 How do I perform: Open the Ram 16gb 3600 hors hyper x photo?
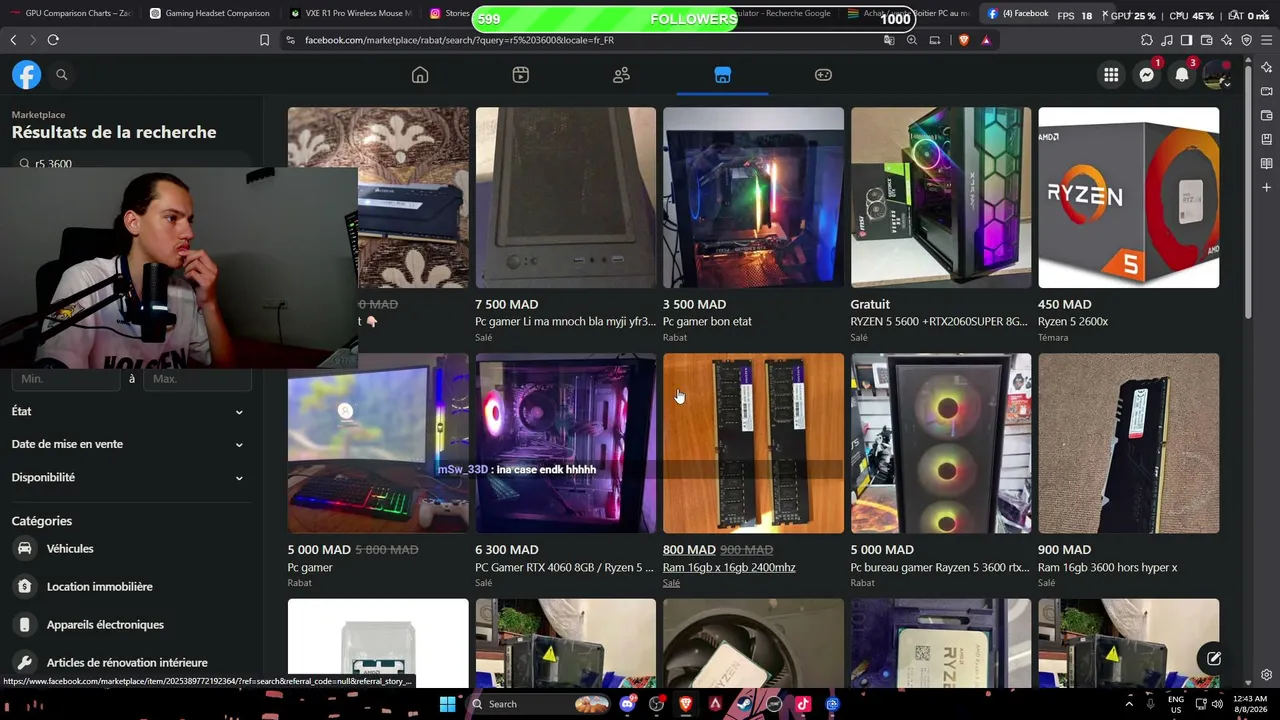click(x=1129, y=443)
